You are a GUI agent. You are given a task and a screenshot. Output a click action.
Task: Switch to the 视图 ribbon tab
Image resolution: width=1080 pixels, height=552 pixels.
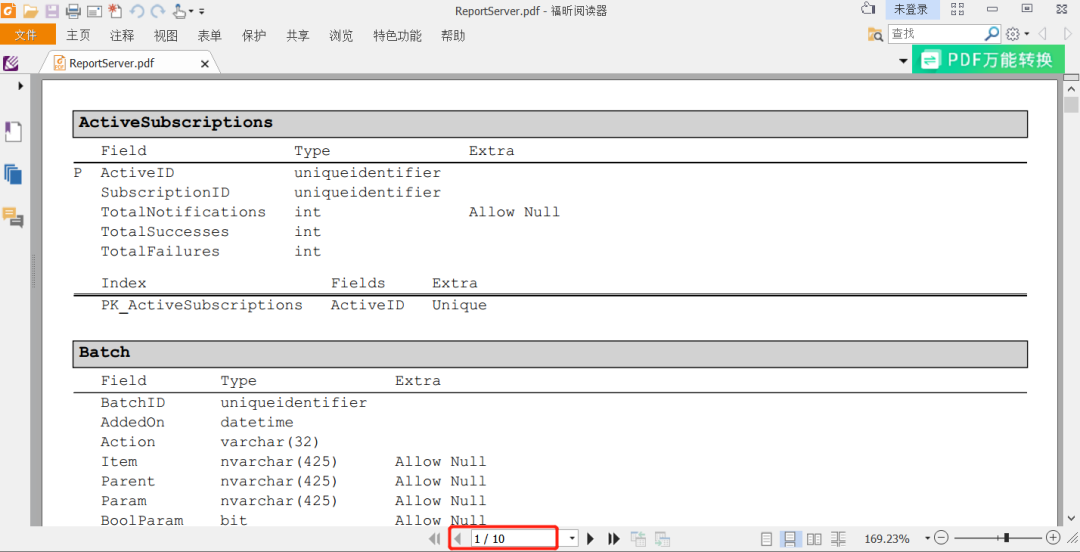(166, 36)
